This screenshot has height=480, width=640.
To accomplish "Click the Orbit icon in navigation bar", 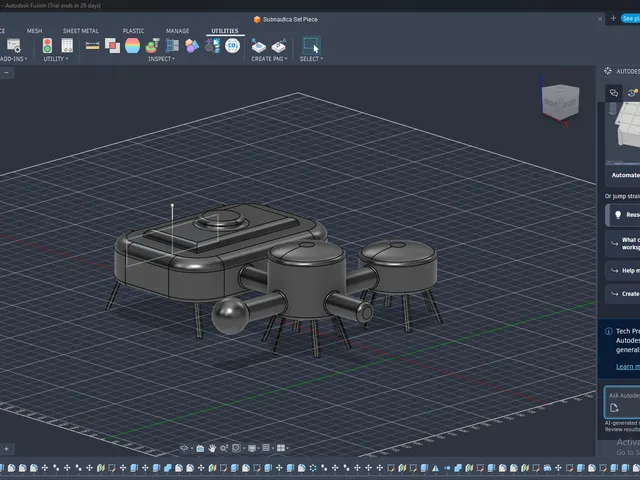I will (x=184, y=448).
